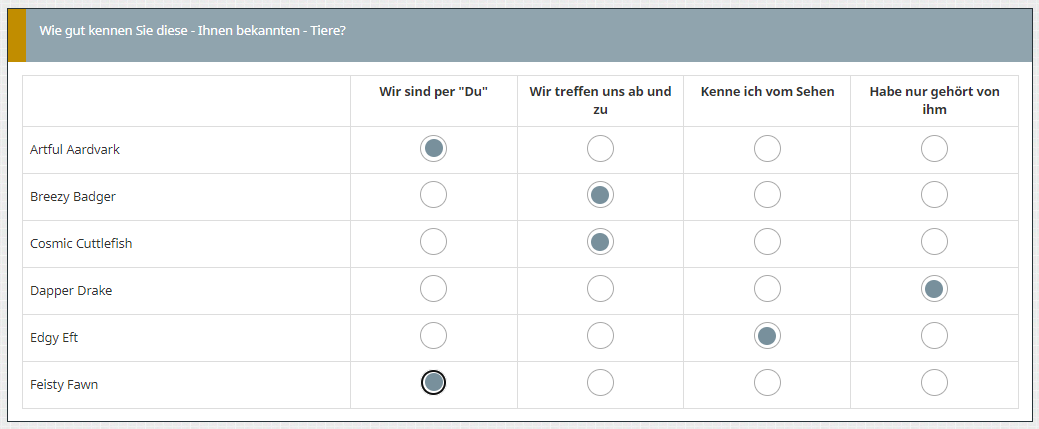Choose "Habe nur gehört von ihm" for Breezy Badger
The height and width of the screenshot is (429, 1039).
coord(934,196)
